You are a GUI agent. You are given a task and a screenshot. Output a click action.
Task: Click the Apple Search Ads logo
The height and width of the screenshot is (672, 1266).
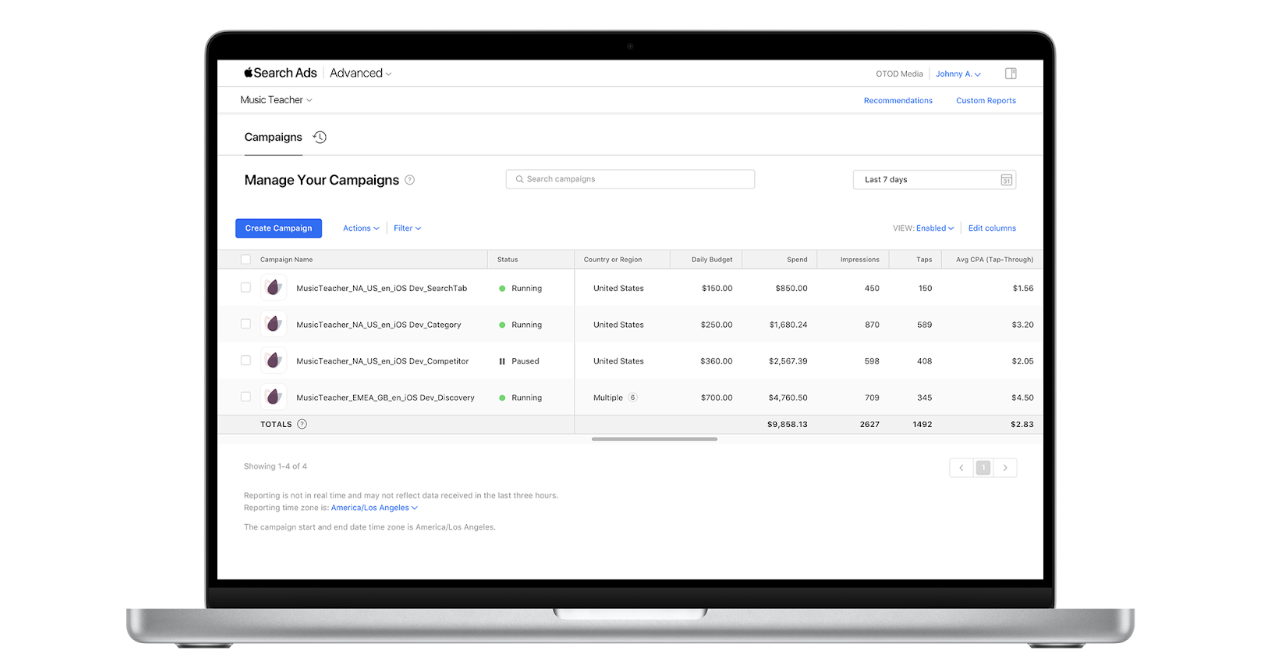click(280, 73)
